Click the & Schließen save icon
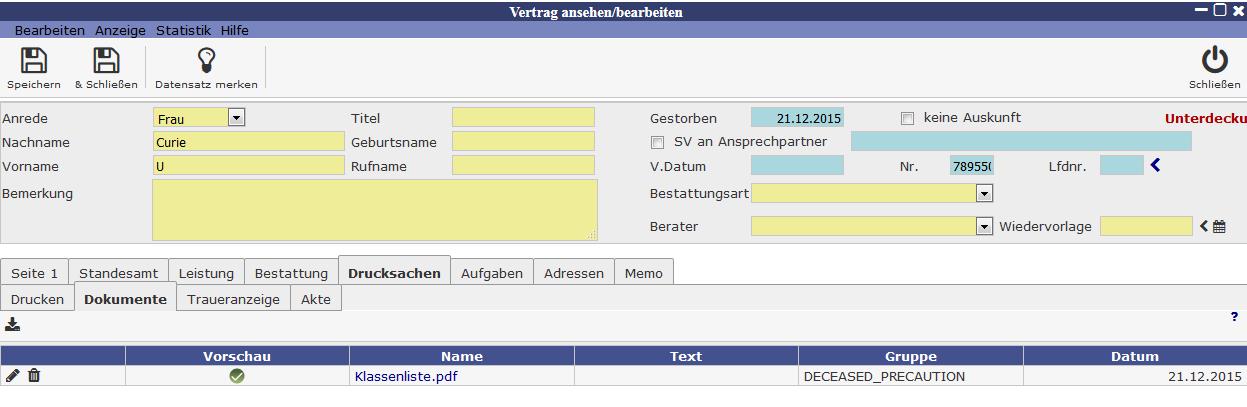This screenshot has width=1247, height=407. (106, 61)
